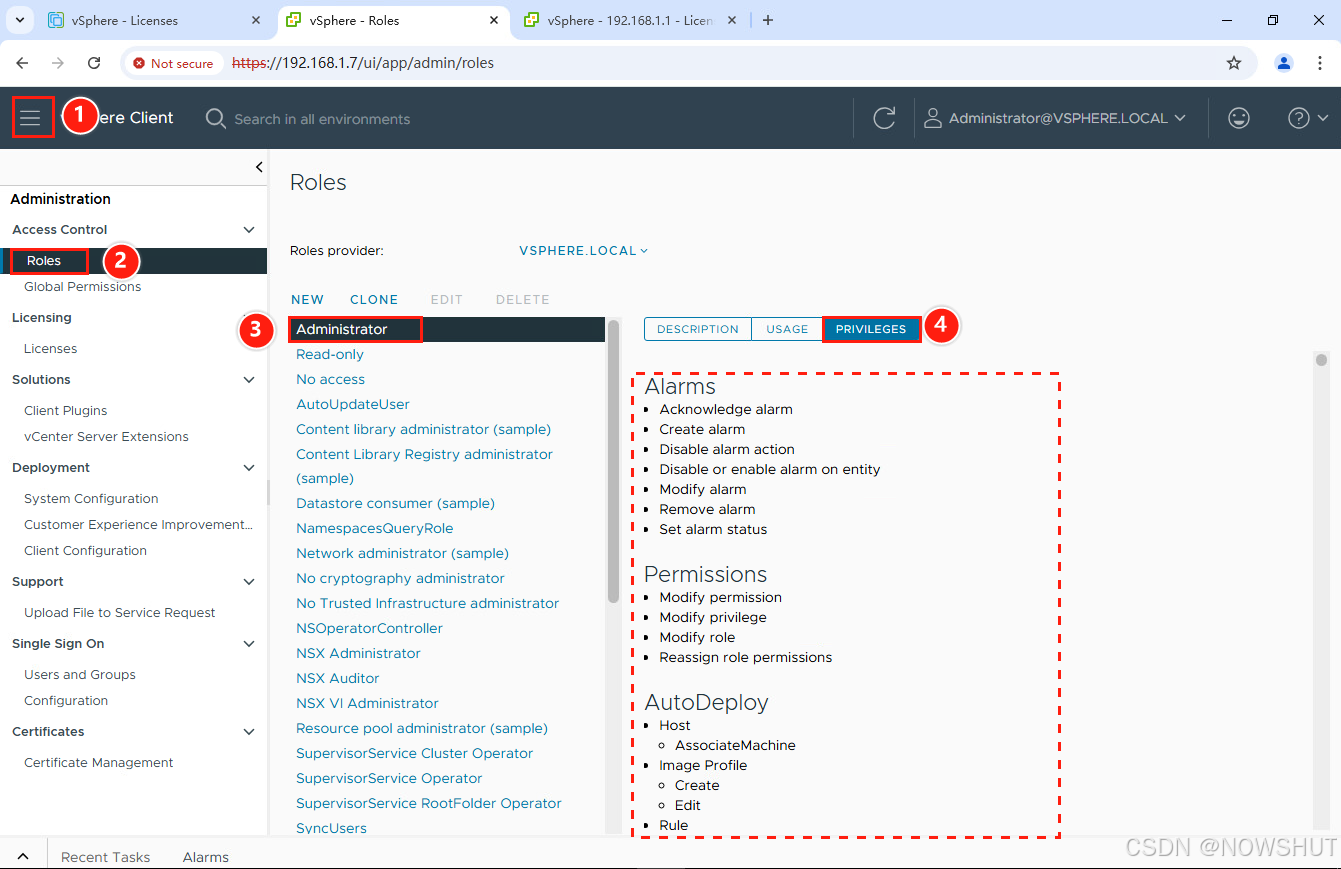Image resolution: width=1341 pixels, height=869 pixels.
Task: Open the browser three-dot menu
Action: click(x=1321, y=63)
